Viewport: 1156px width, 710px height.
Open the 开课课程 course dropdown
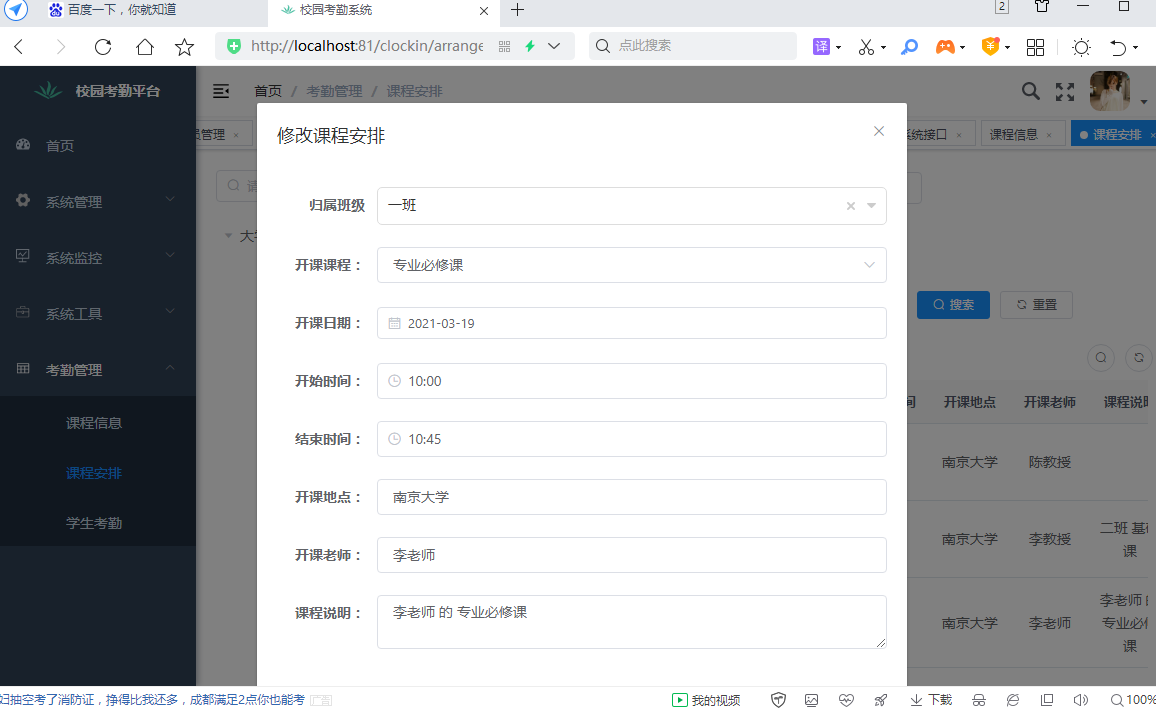tap(631, 264)
